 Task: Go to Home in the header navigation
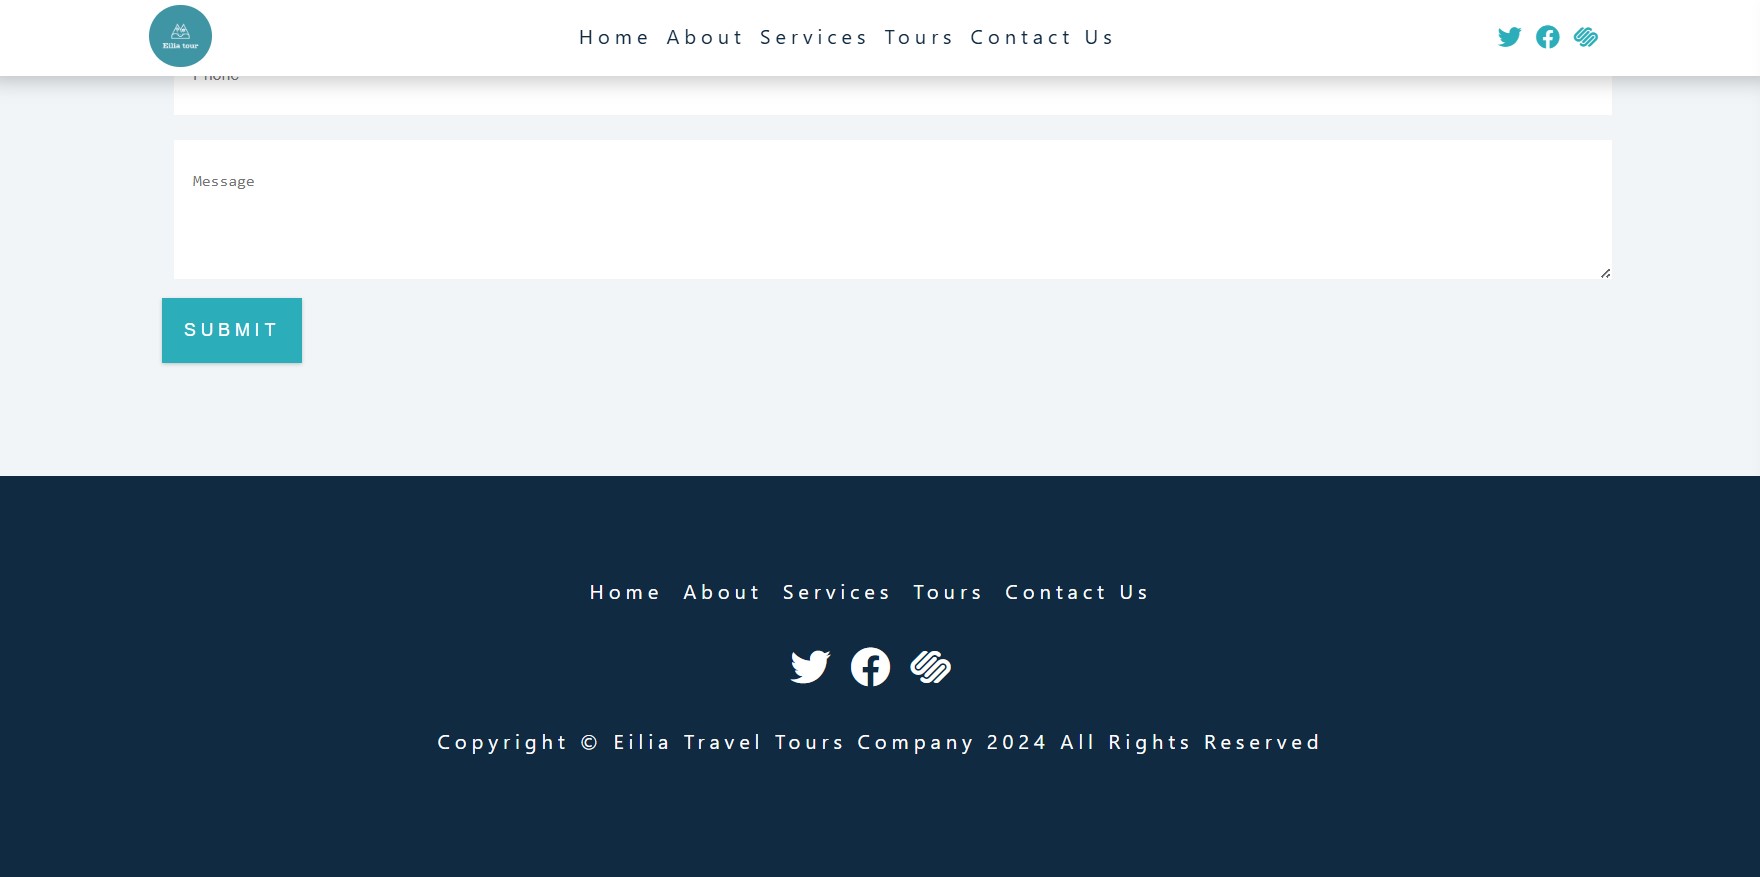pyautogui.click(x=614, y=38)
